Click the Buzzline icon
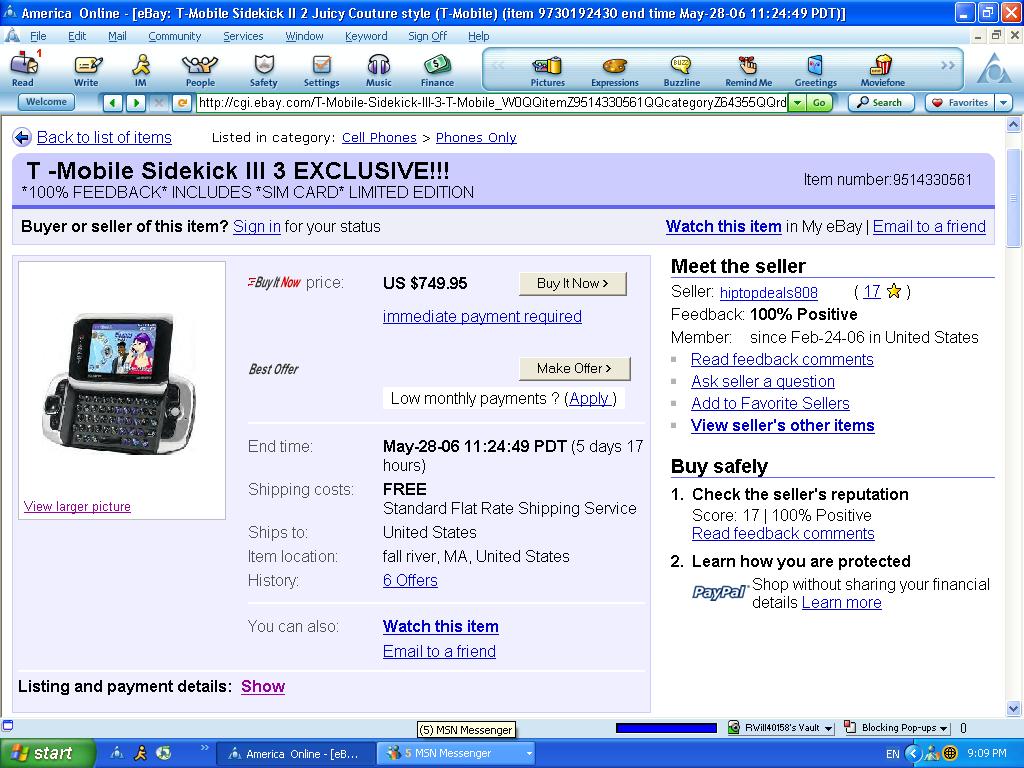Screen dimensions: 1024x768 point(681,69)
